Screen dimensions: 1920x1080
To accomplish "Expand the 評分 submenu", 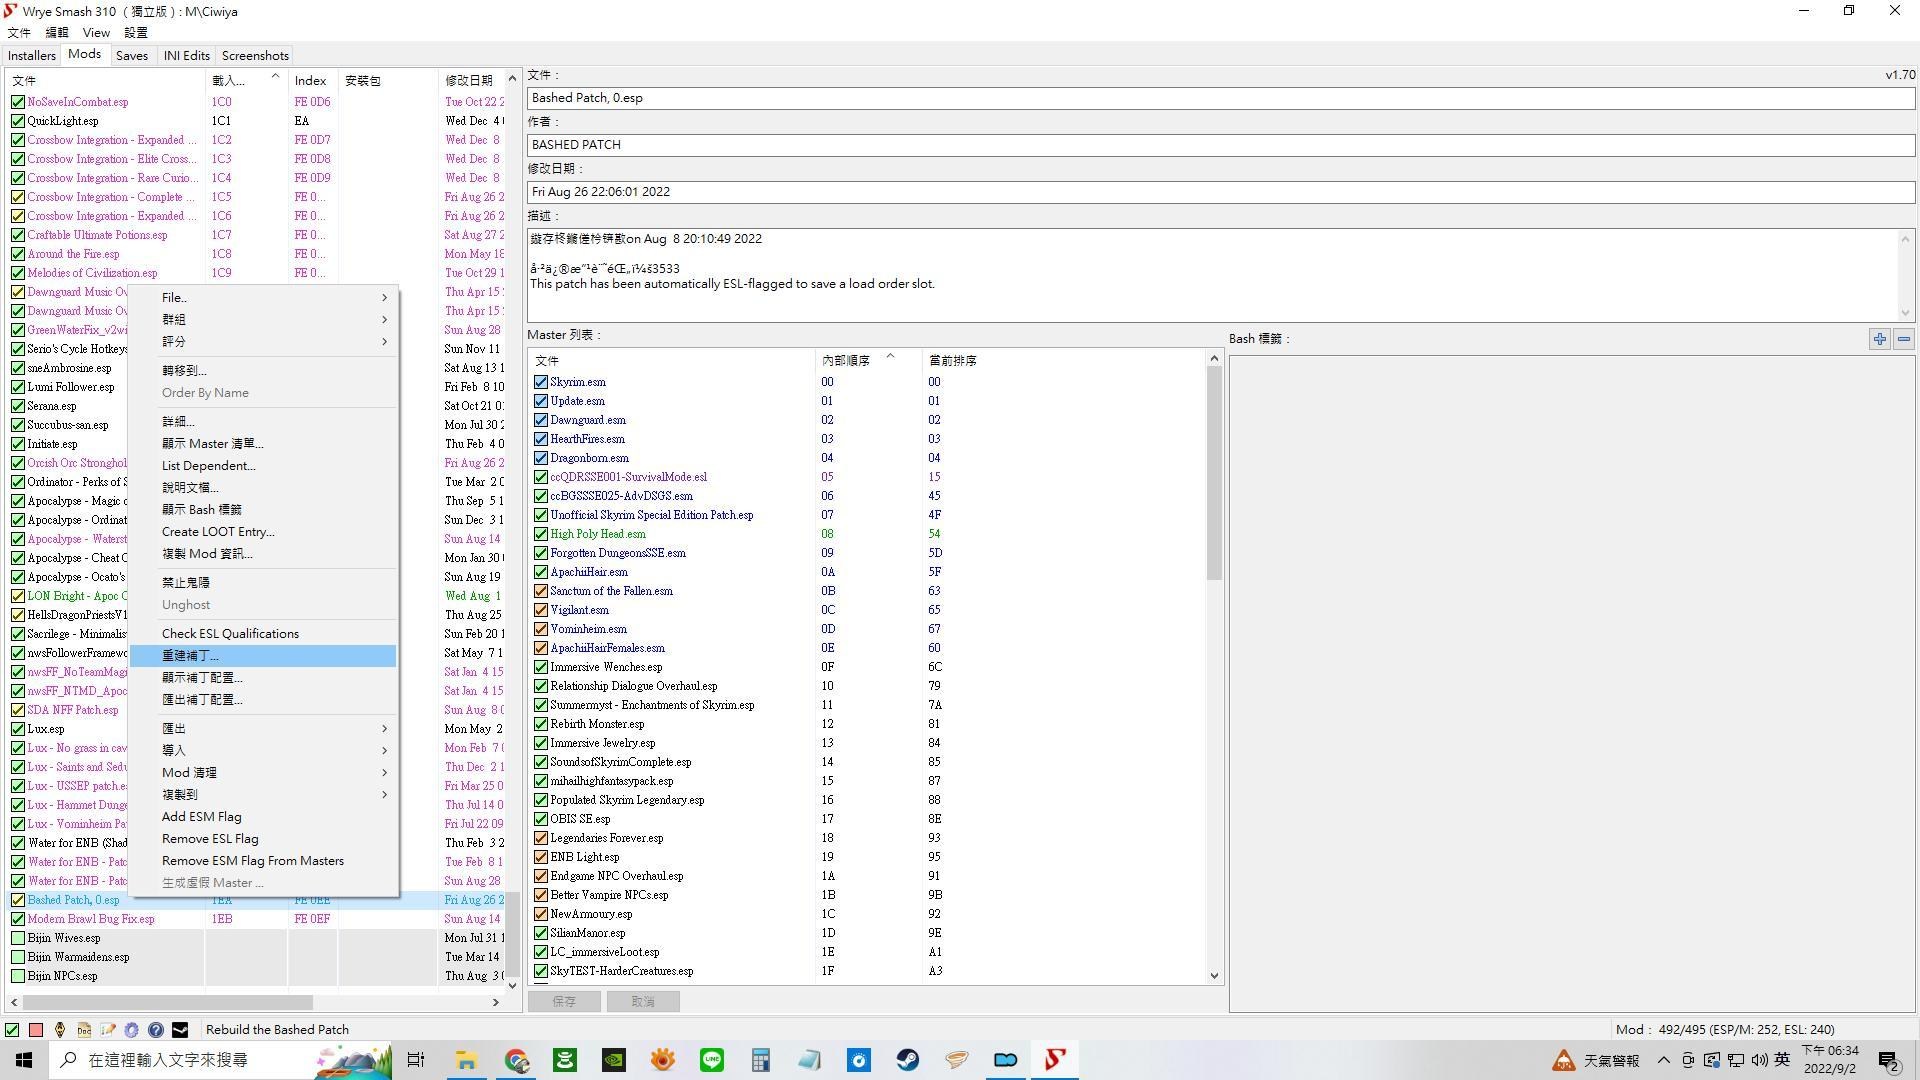I will click(265, 342).
